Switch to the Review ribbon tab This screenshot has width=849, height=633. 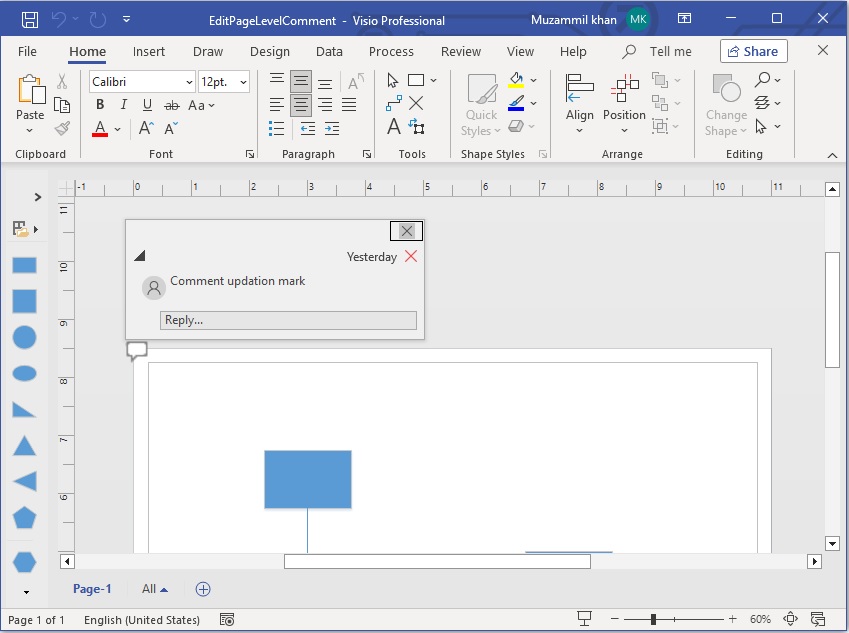460,51
